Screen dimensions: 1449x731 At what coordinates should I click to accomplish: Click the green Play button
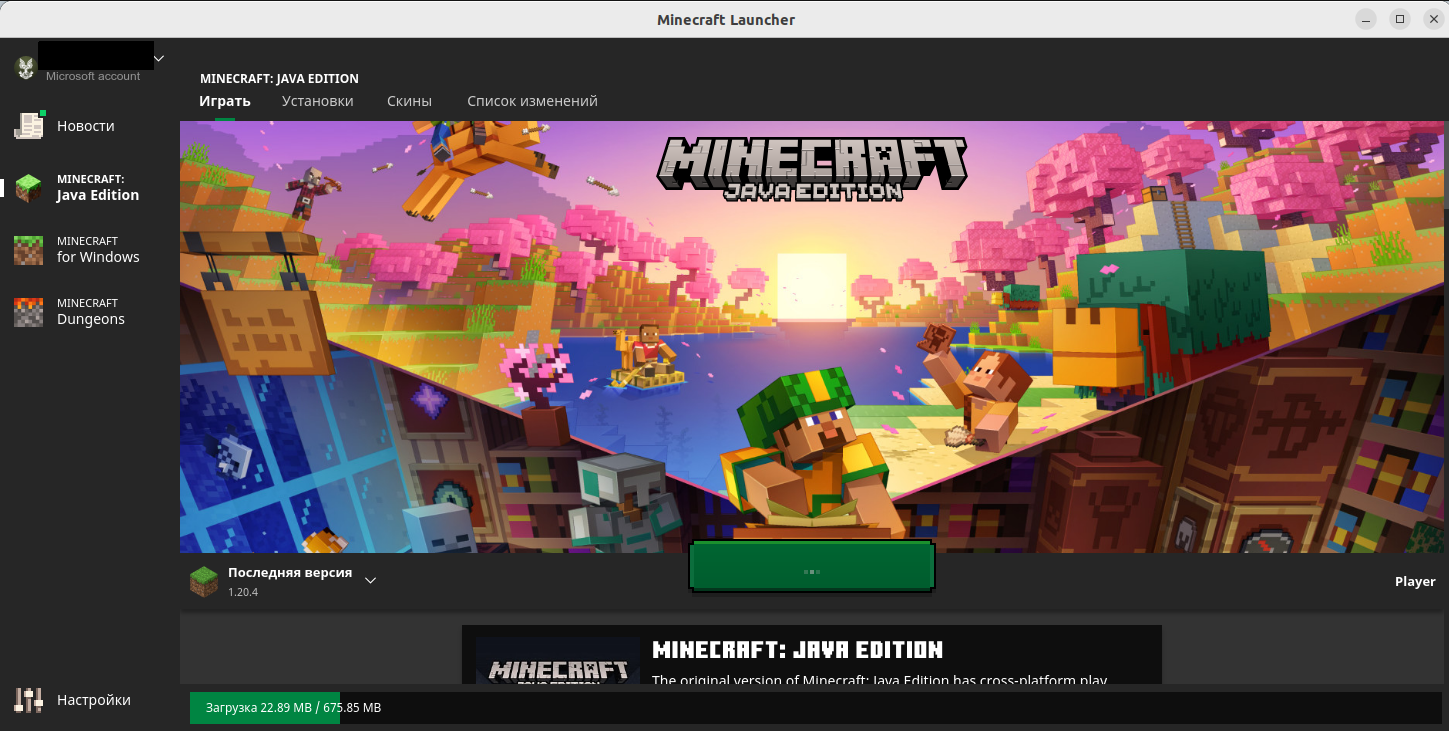tap(812, 567)
